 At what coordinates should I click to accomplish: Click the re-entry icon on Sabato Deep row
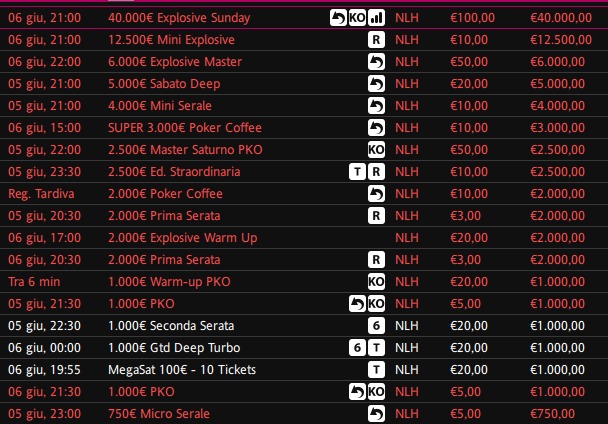tap(376, 84)
